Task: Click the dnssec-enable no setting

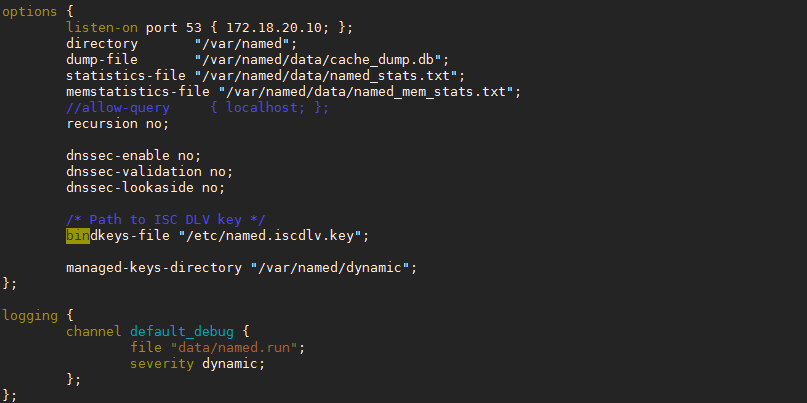Action: pyautogui.click(x=133, y=156)
